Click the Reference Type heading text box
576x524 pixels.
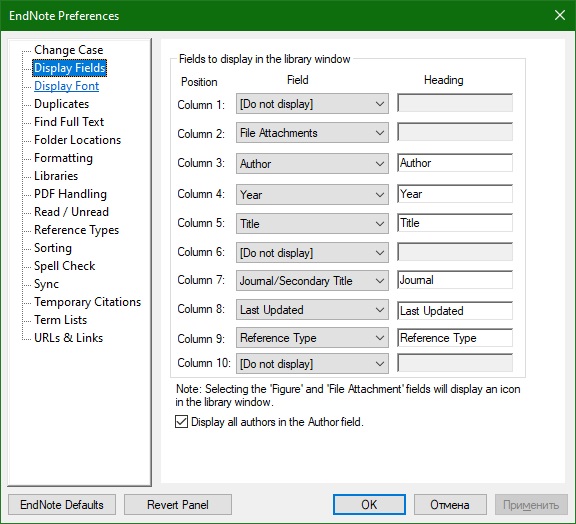point(455,337)
